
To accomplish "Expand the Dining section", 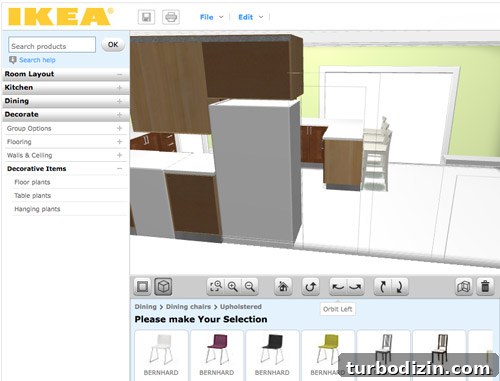I will pos(120,101).
